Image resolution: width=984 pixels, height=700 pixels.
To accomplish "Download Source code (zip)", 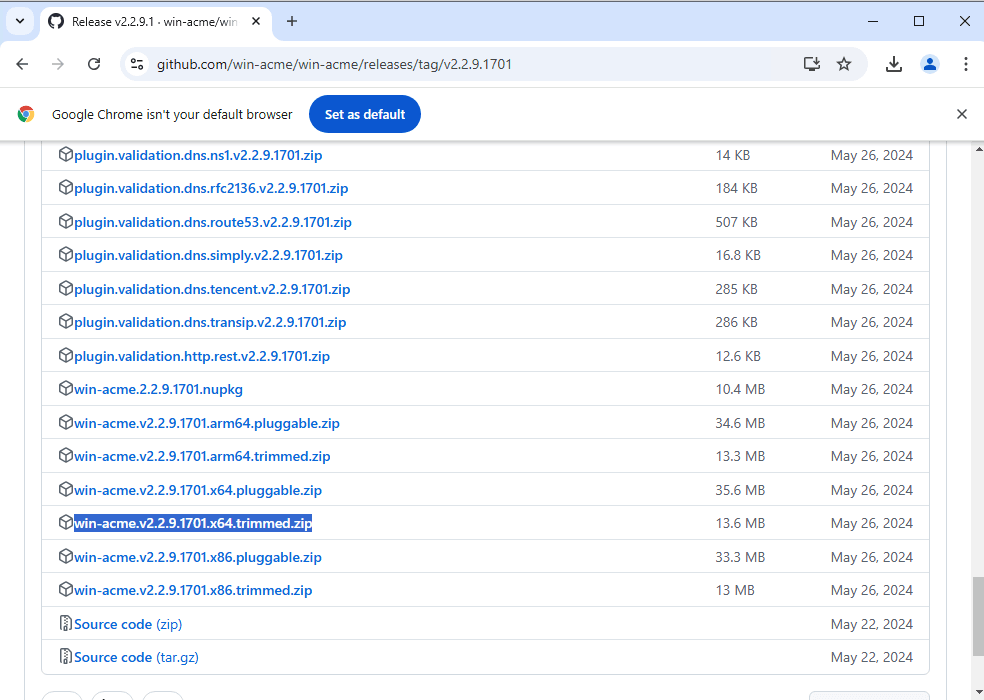I will (x=128, y=625).
